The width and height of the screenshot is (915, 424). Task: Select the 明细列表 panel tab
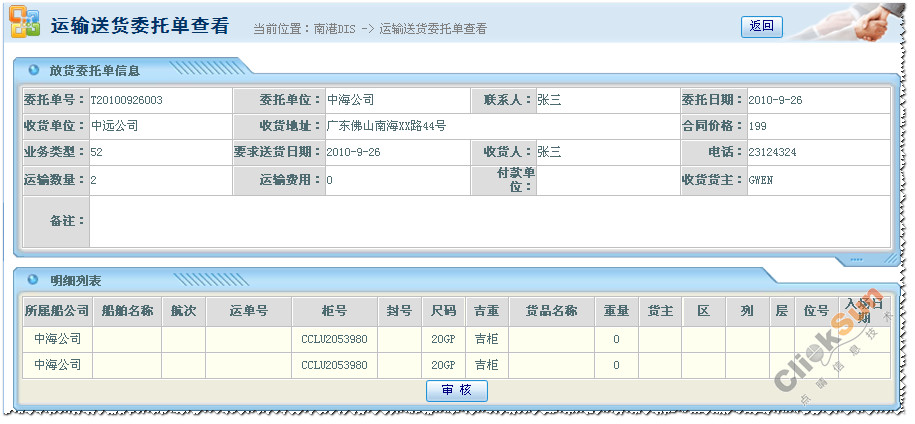[75, 280]
